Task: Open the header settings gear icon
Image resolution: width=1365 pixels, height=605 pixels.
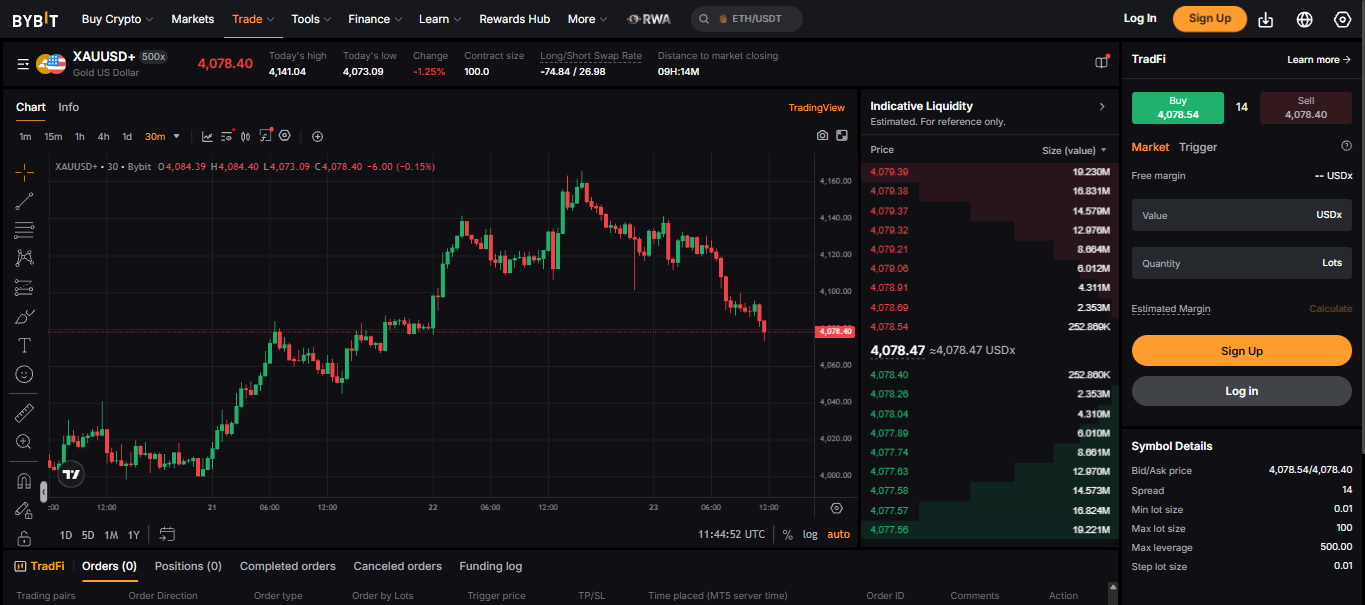Action: (1342, 19)
